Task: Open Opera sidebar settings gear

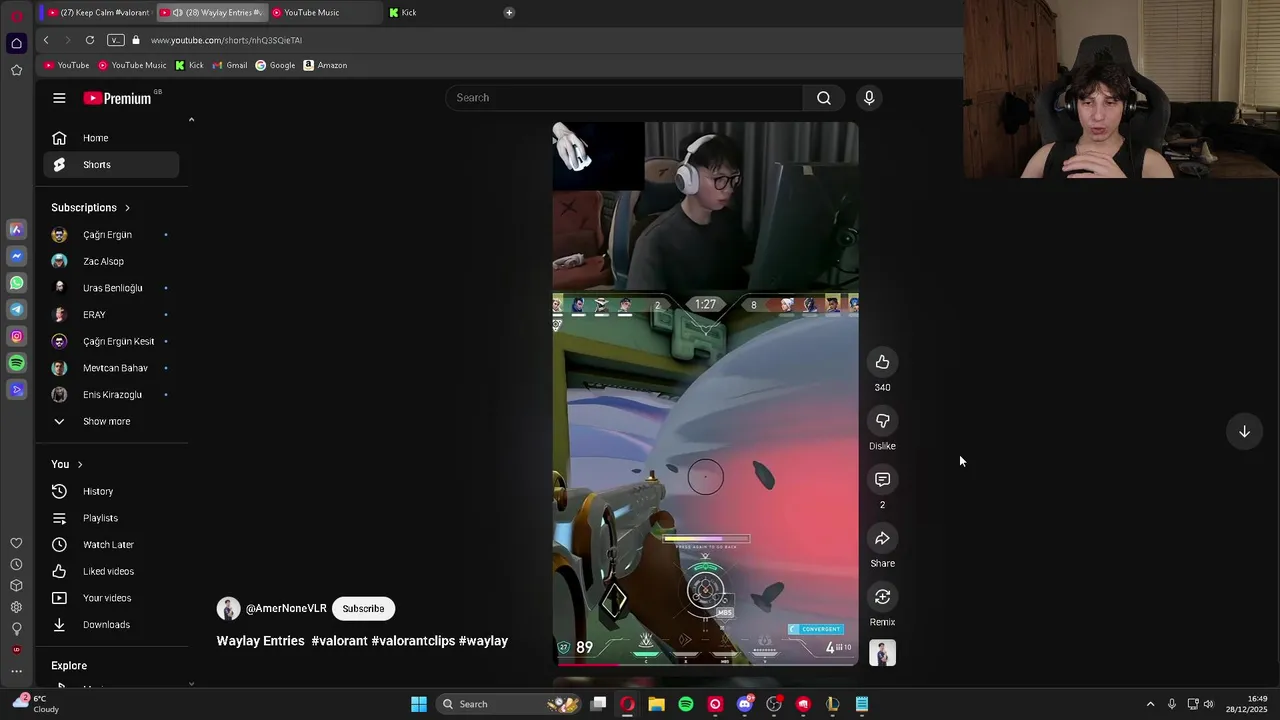Action: (16, 607)
